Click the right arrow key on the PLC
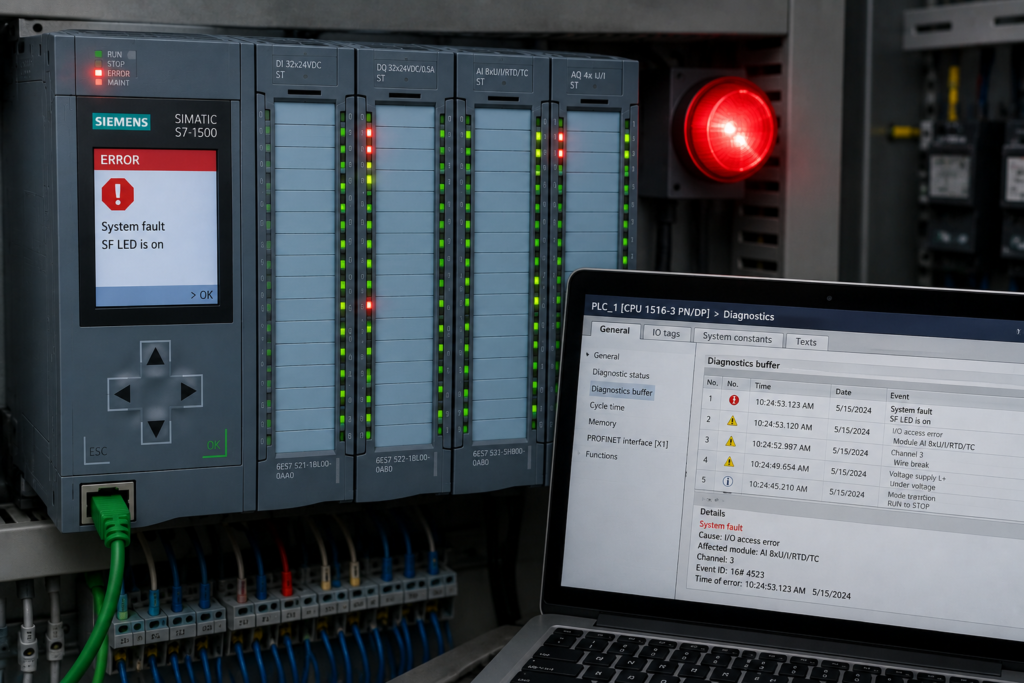1024x683 pixels. point(188,391)
